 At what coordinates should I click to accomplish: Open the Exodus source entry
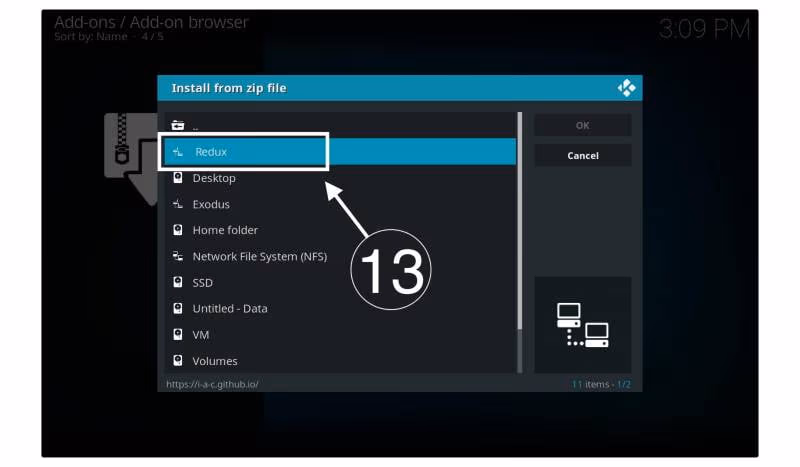[x=211, y=204]
